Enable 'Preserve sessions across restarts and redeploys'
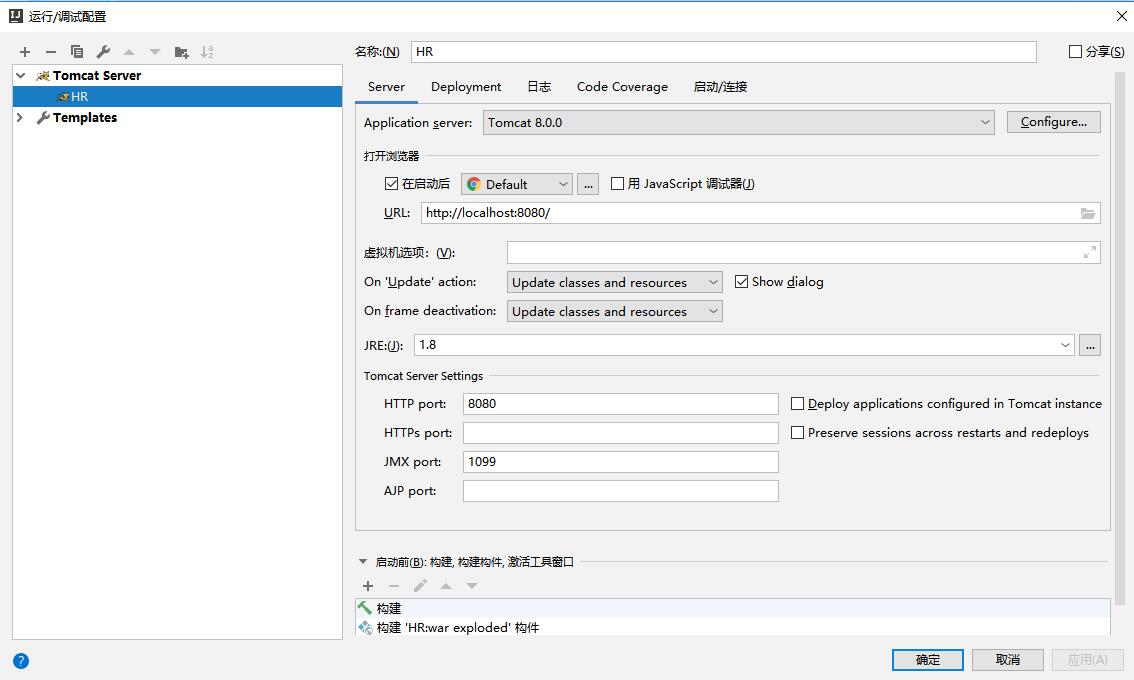Screen dimensions: 1134x680 pyautogui.click(x=798, y=433)
